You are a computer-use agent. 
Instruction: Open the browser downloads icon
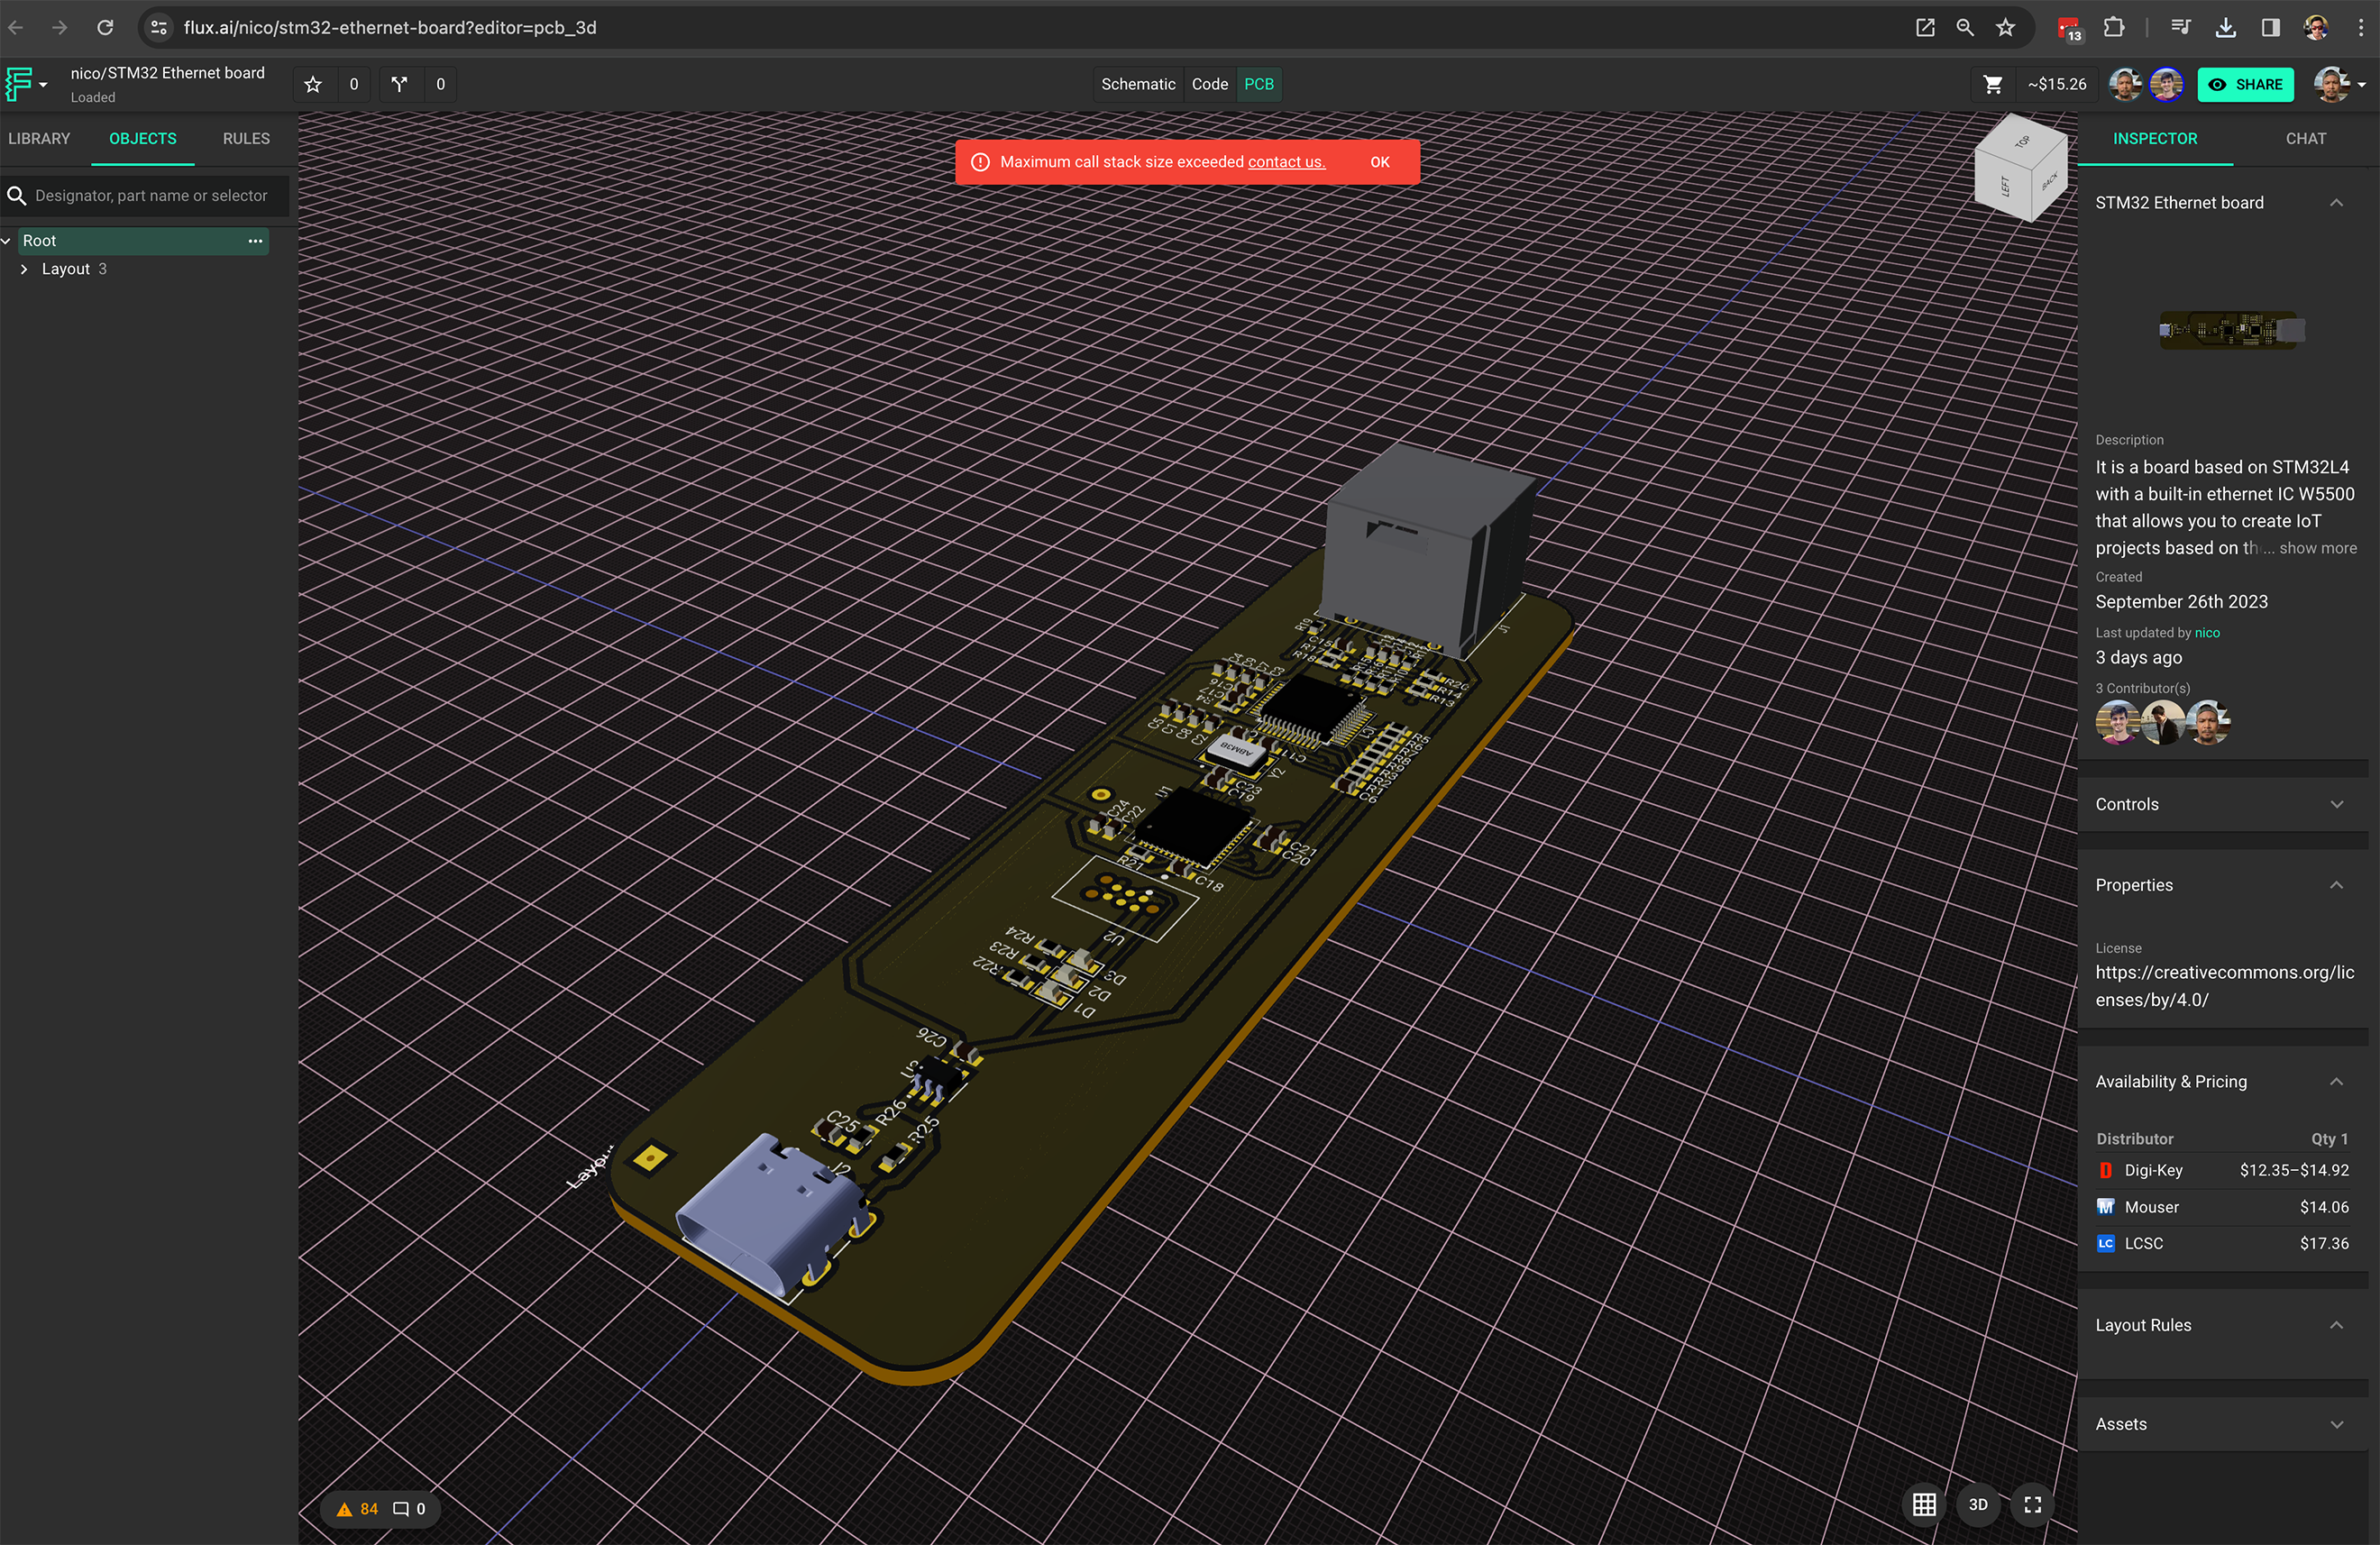pyautogui.click(x=2225, y=27)
